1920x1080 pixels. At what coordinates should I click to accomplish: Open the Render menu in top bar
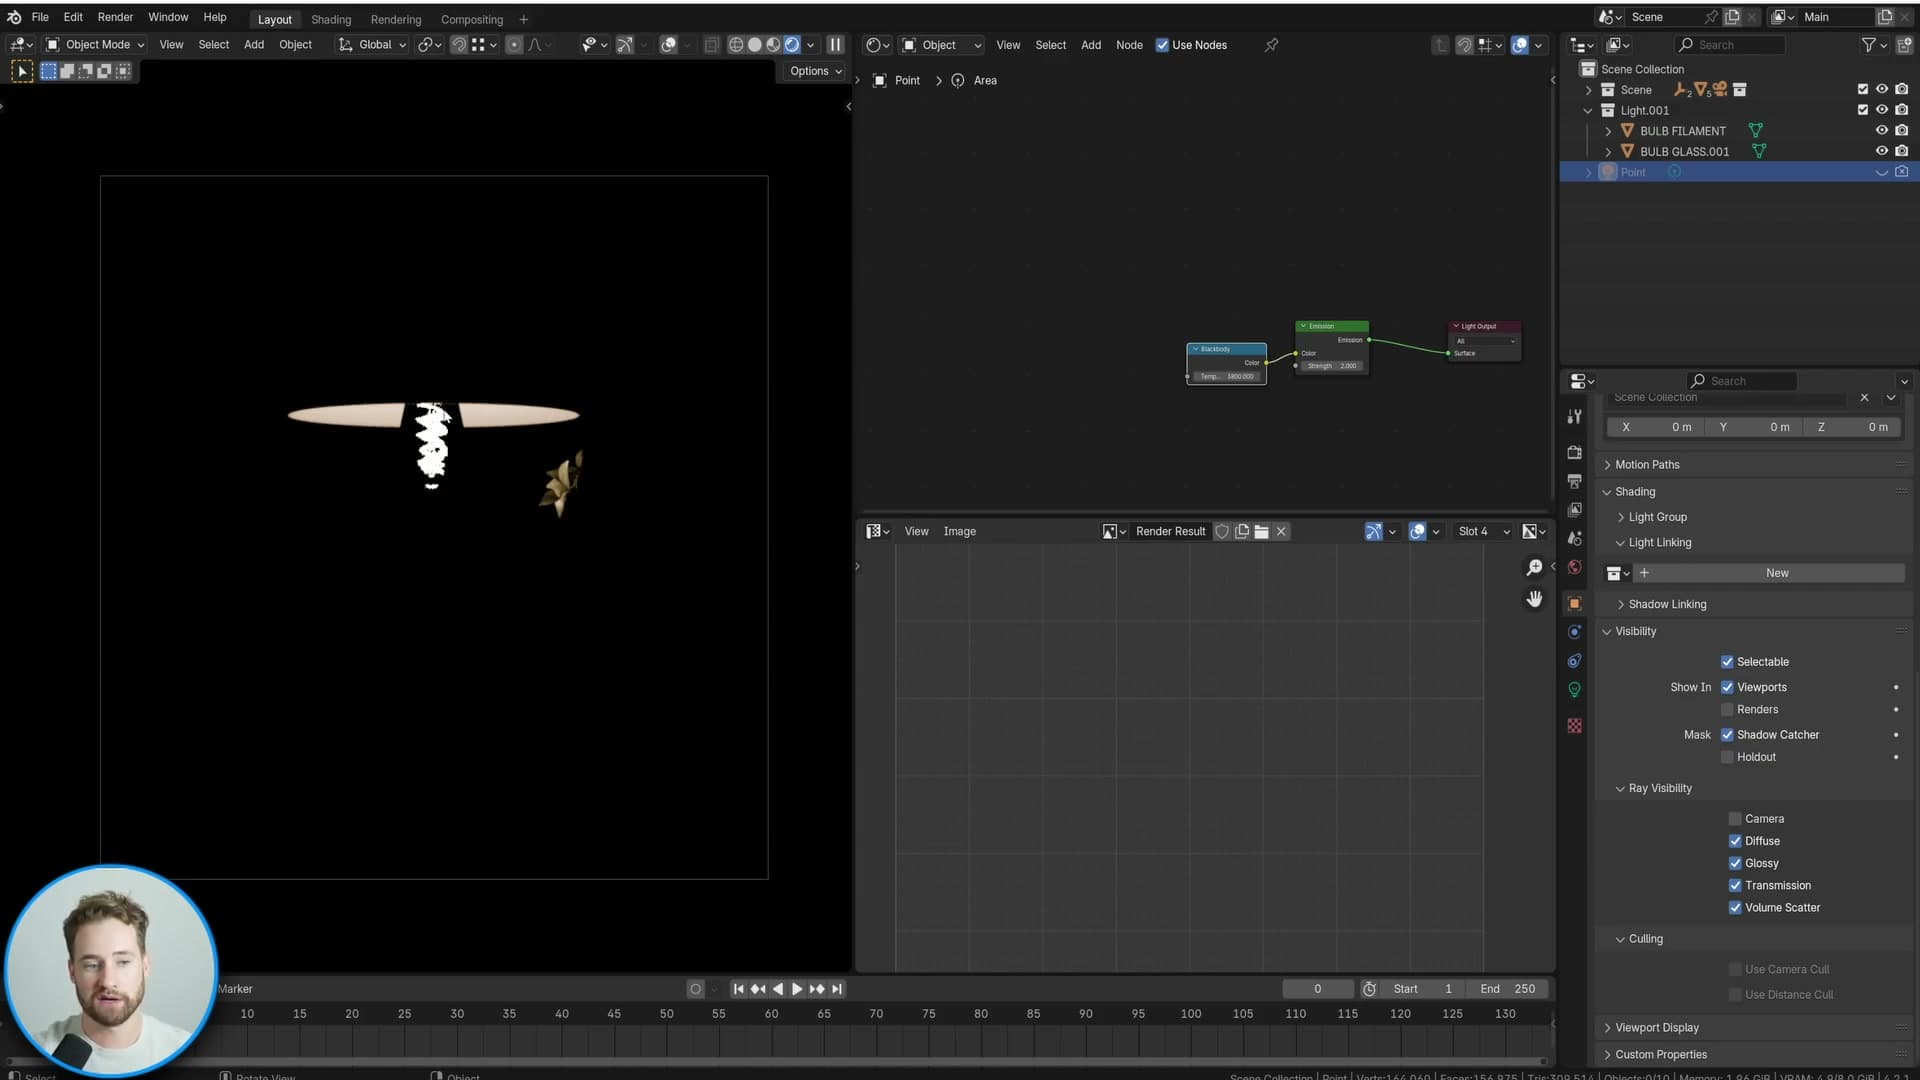(x=115, y=17)
